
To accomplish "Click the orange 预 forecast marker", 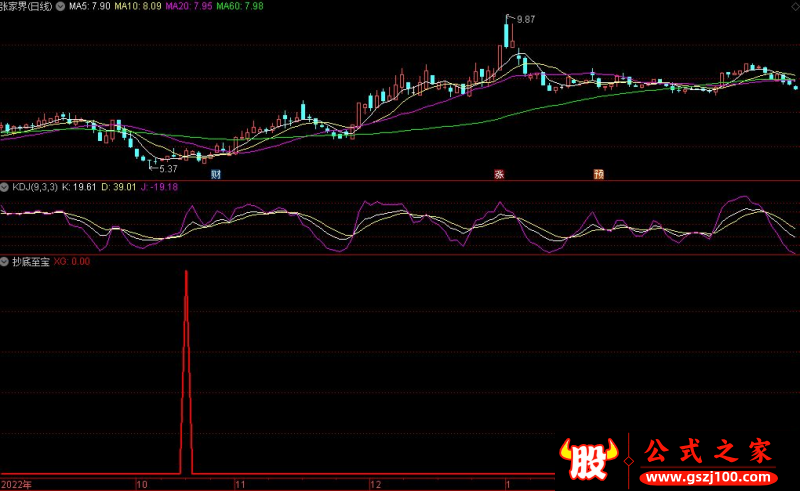I will (598, 174).
